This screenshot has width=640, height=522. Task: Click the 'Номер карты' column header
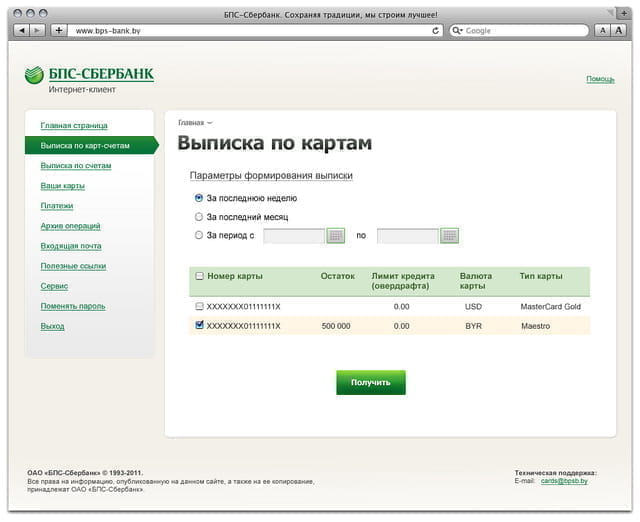[x=235, y=276]
